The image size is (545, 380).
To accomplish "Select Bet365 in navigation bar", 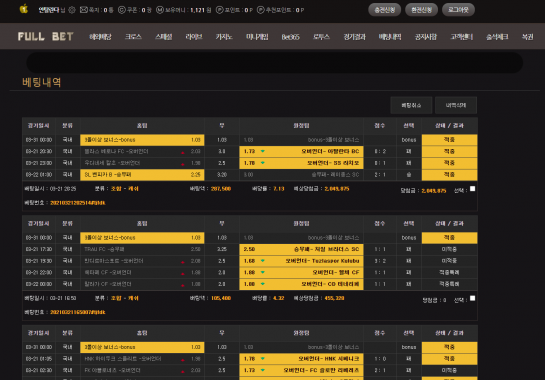I will coord(291,37).
